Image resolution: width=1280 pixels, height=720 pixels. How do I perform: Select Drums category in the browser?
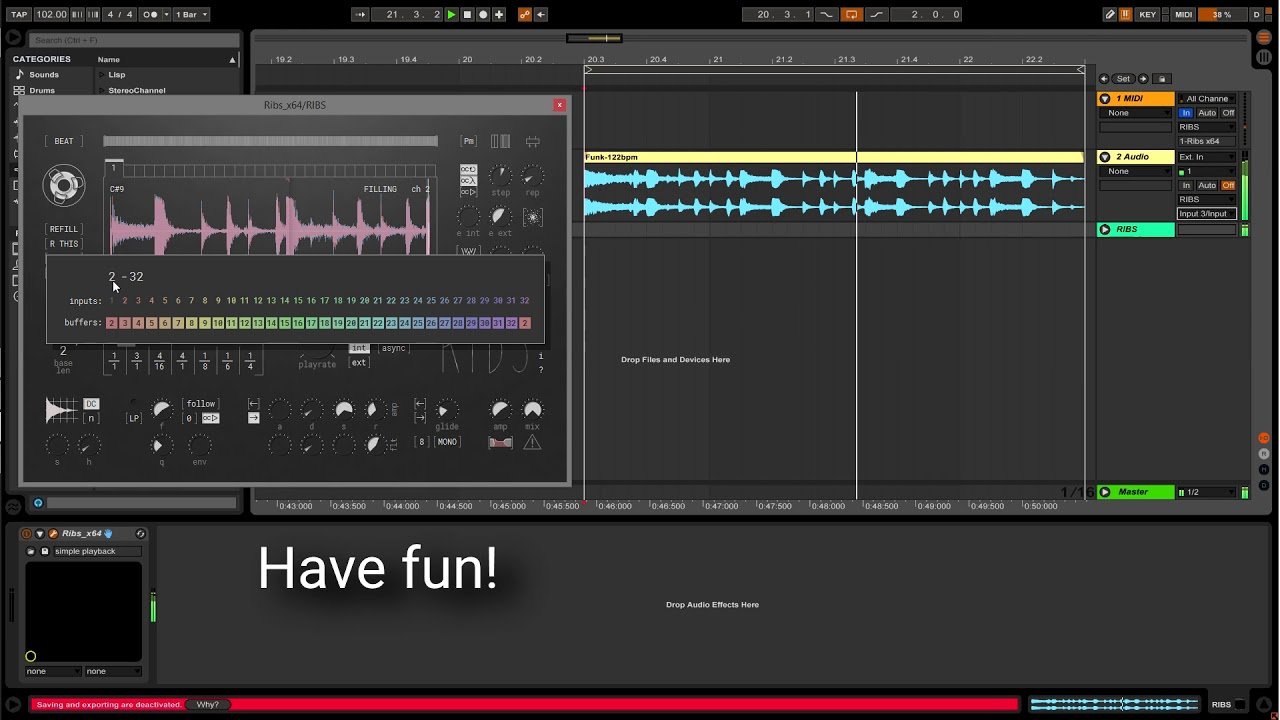(x=42, y=90)
